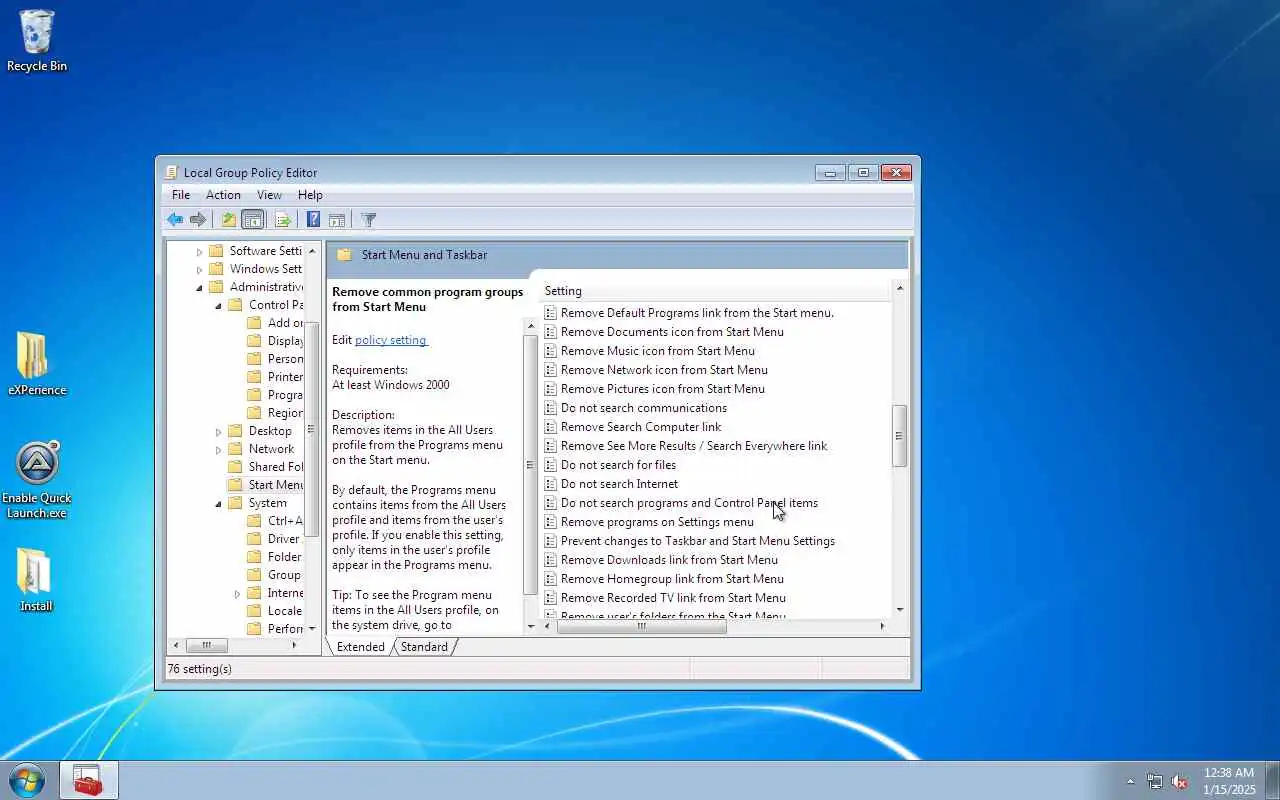Click settings list horizontal scrollbar thumb
Image resolution: width=1280 pixels, height=800 pixels.
641,626
